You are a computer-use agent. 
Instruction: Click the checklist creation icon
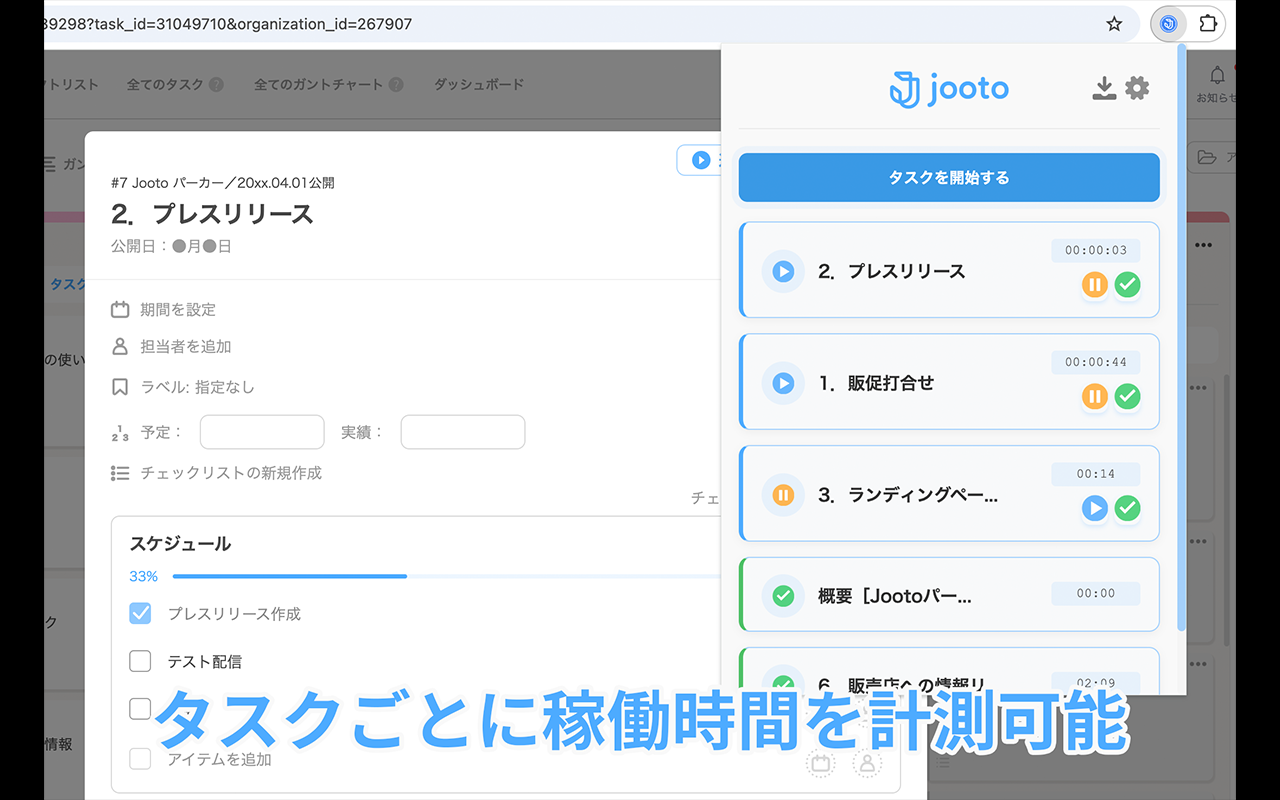click(120, 473)
